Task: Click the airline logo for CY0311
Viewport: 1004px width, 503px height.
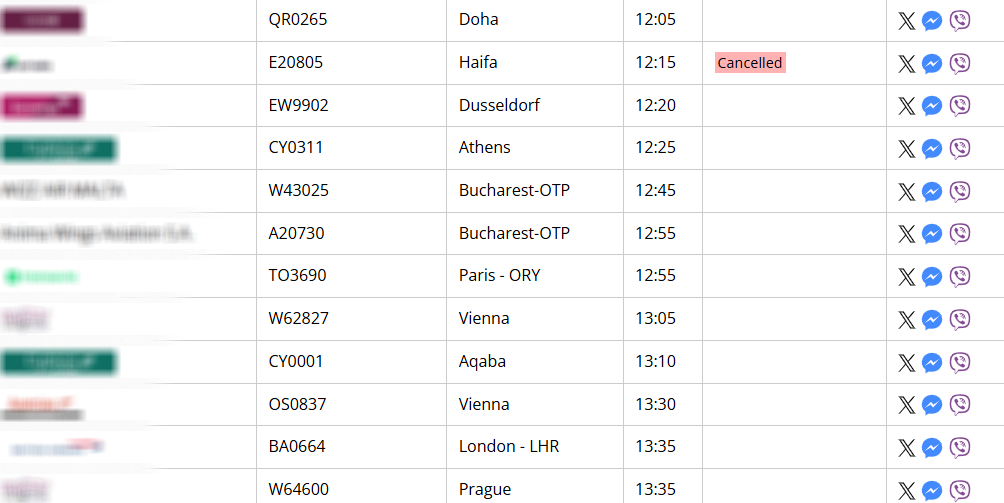Action: point(60,148)
